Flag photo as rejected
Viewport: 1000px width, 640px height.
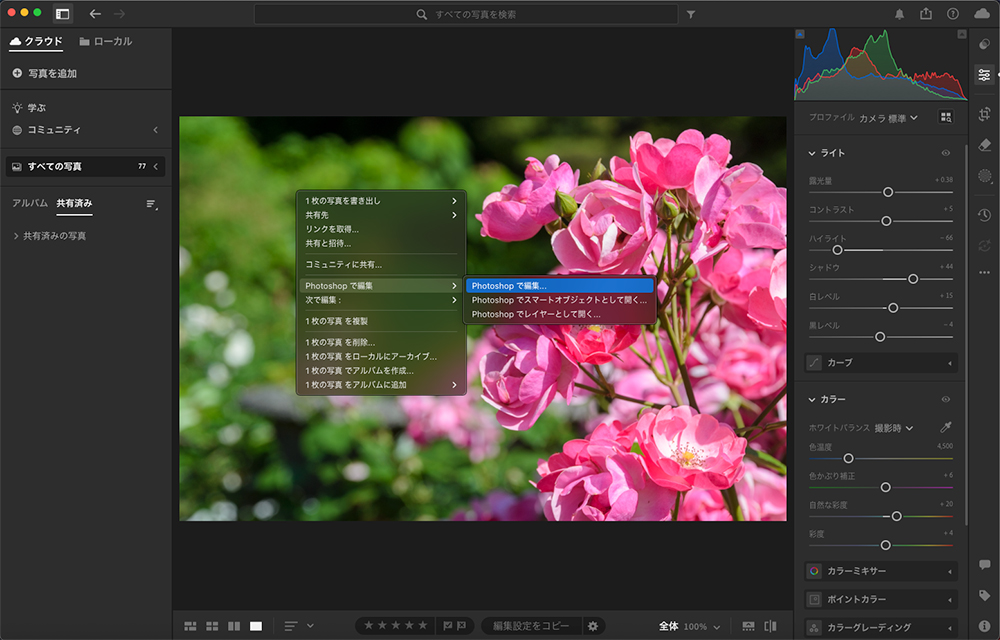click(x=461, y=626)
